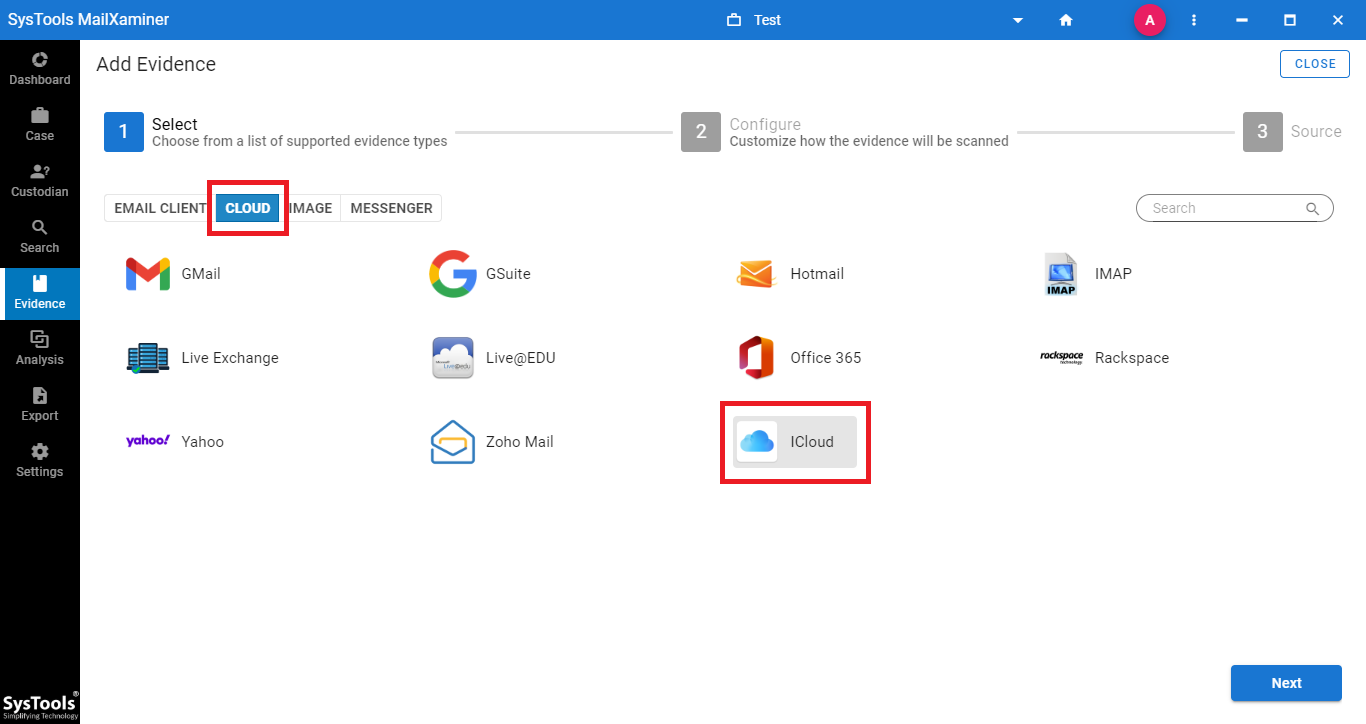This screenshot has width=1366, height=724.
Task: Click the Test case name in title bar
Action: [768, 20]
